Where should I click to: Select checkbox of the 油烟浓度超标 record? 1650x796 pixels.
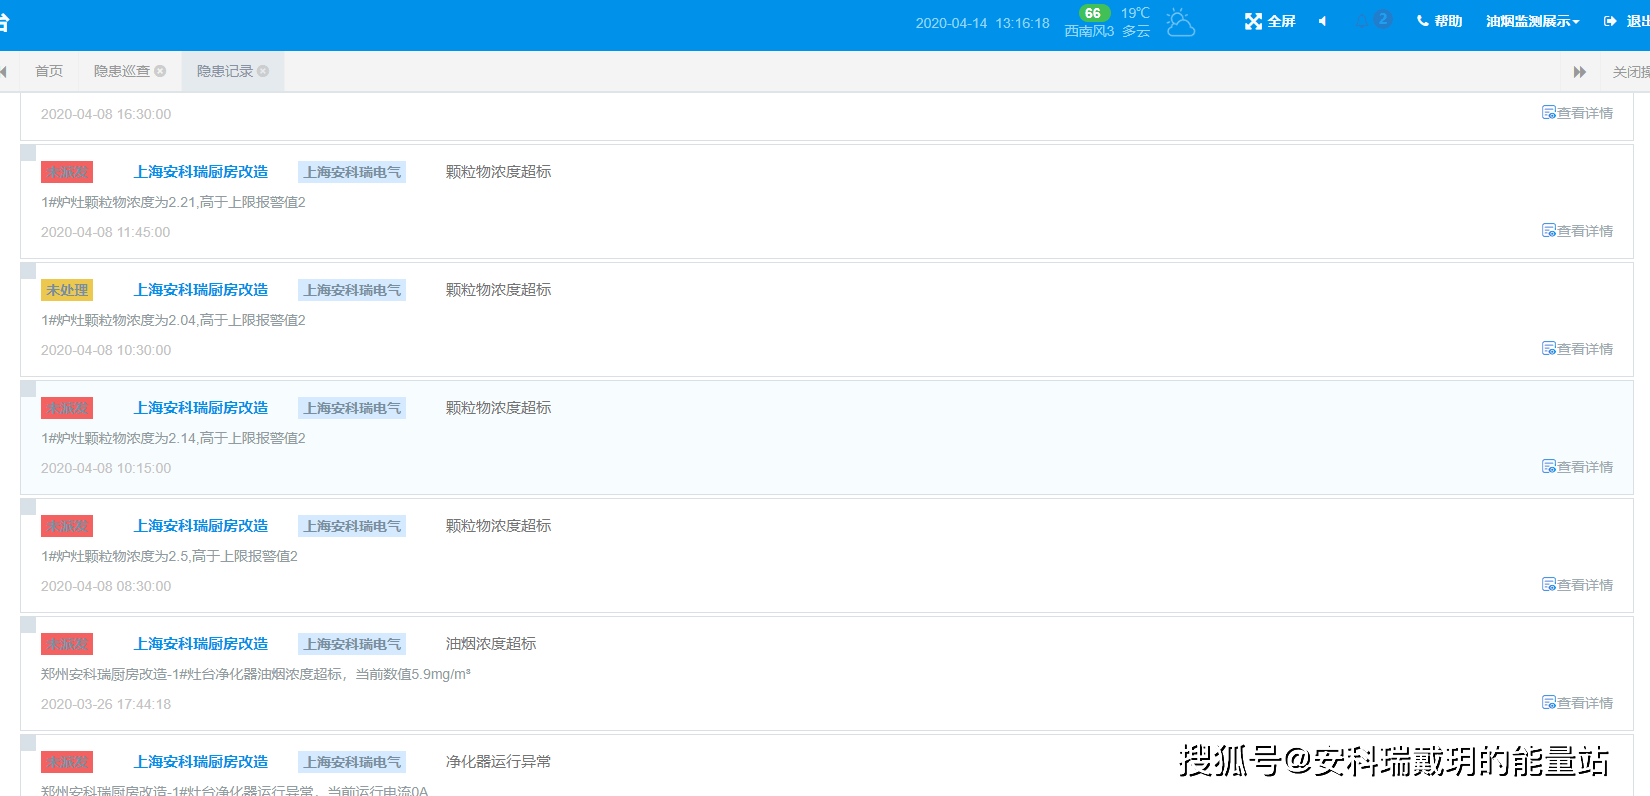click(x=29, y=625)
